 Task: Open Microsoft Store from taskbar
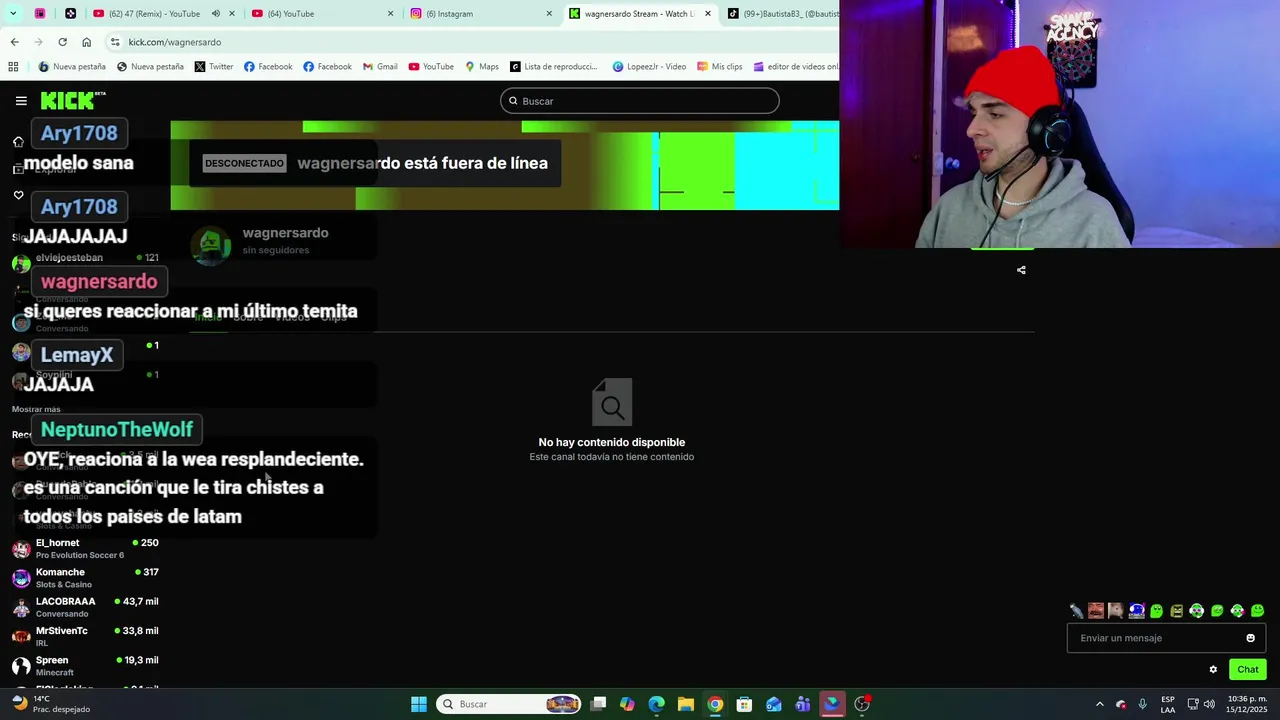(x=744, y=704)
